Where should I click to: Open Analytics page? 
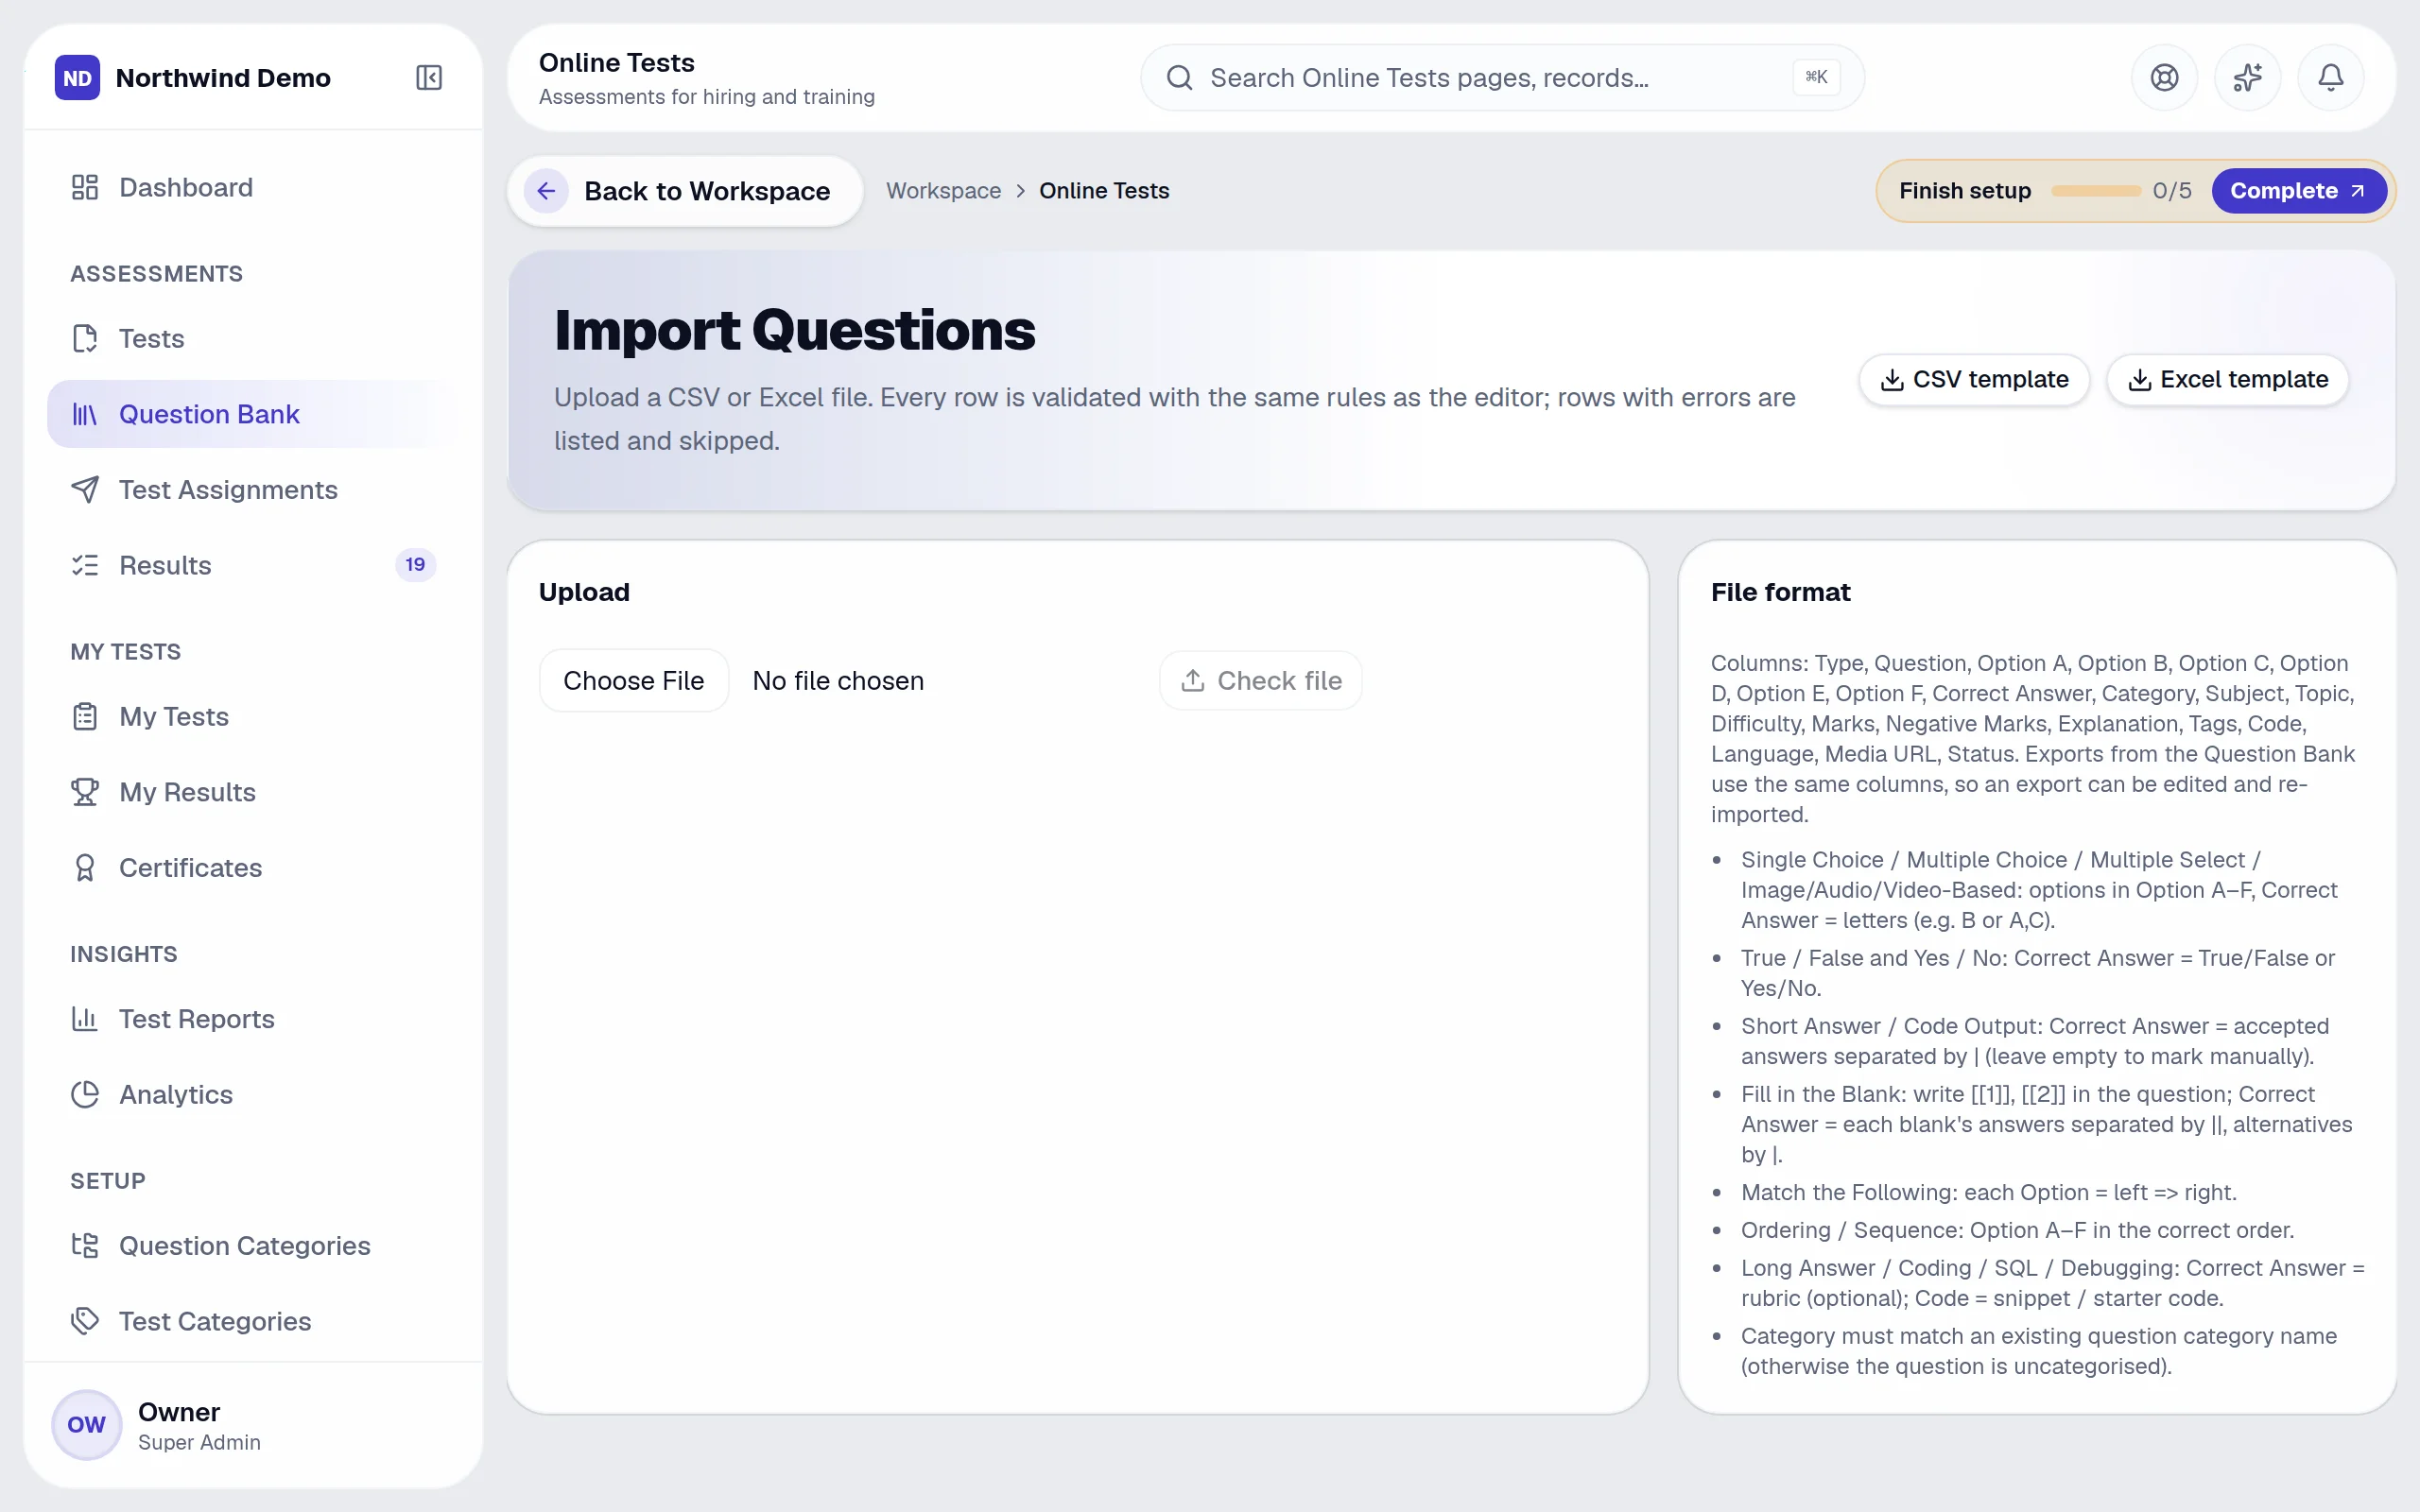click(254, 1095)
